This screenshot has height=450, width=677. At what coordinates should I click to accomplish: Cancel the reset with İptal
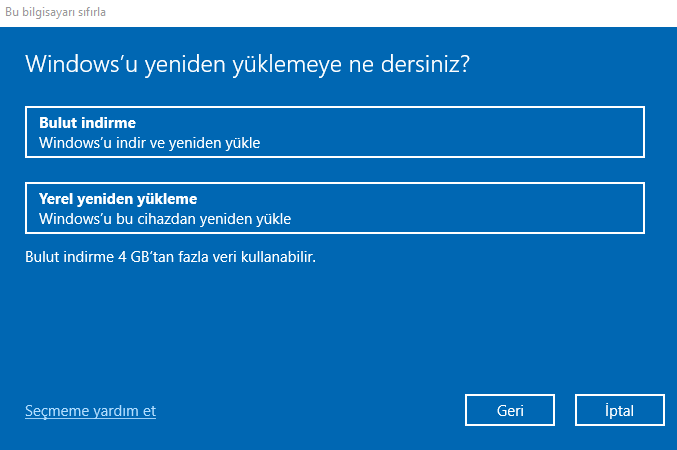point(619,410)
